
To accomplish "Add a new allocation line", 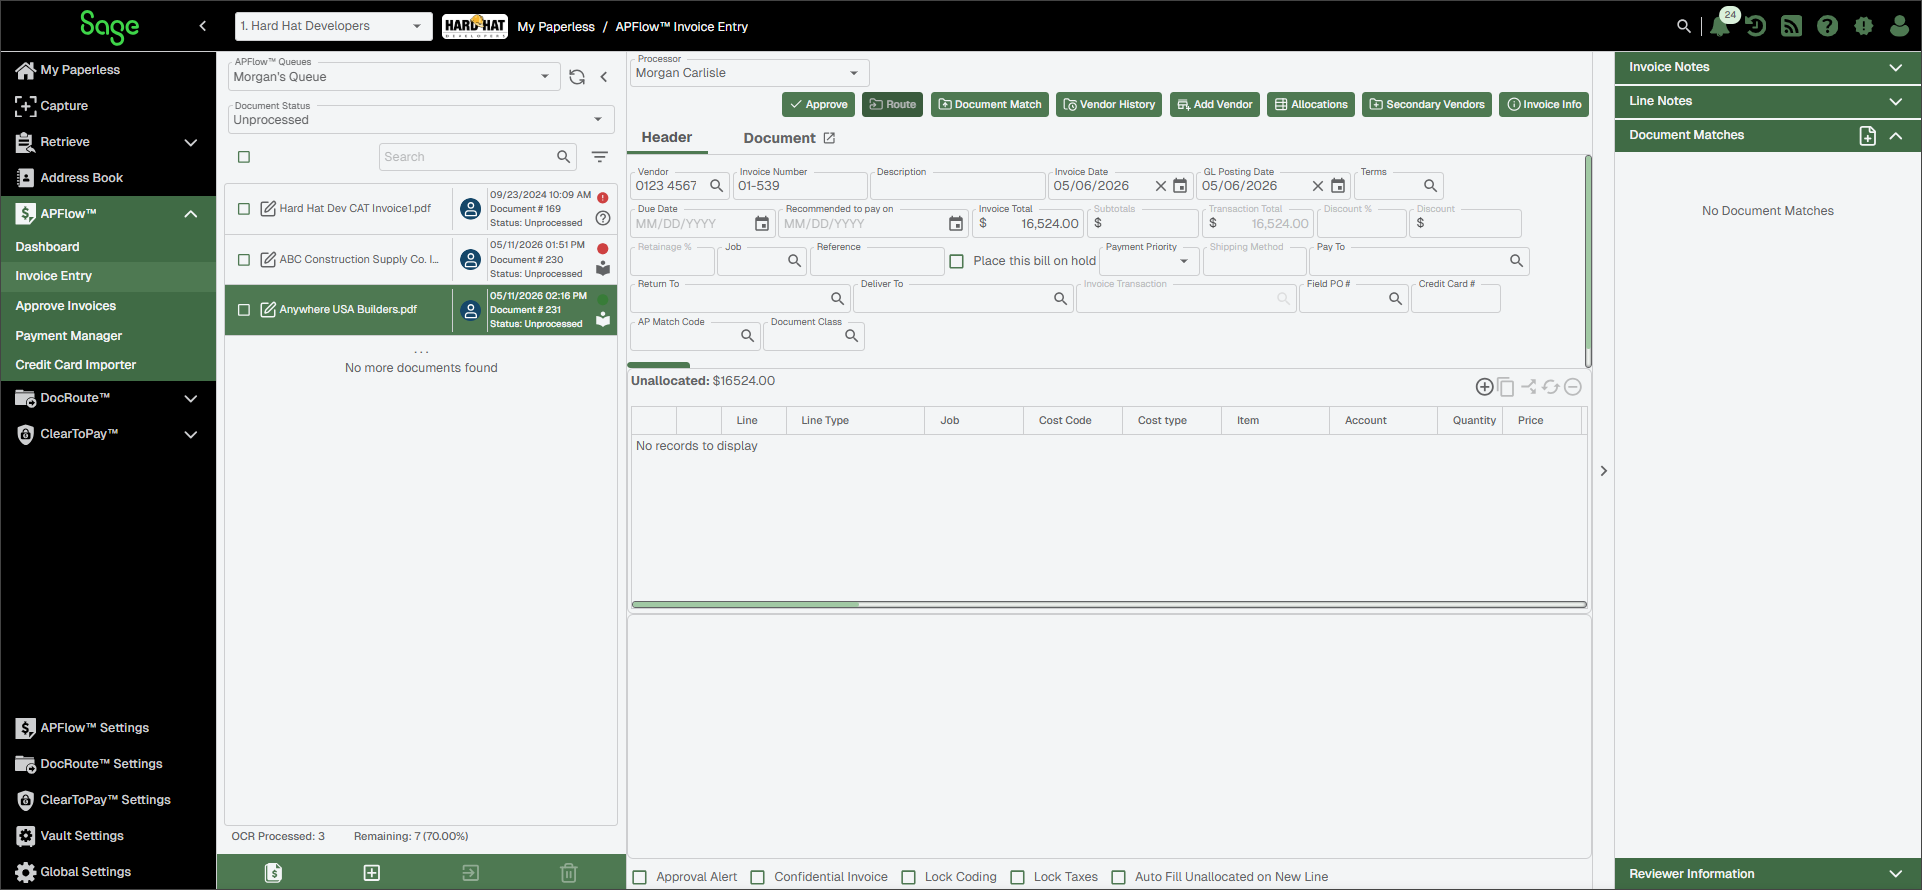I will coord(1485,387).
